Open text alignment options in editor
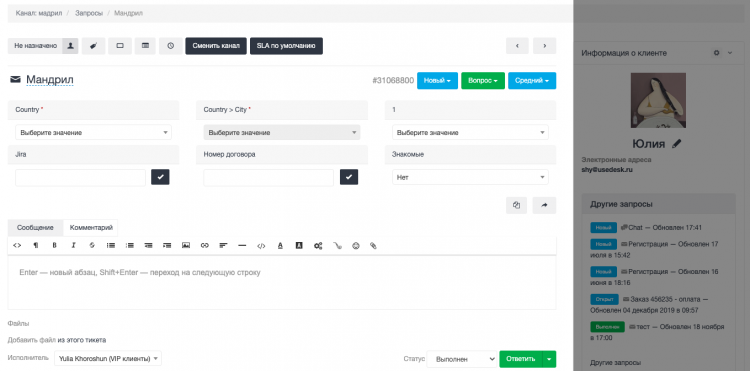This screenshot has height=371, width=750. pyautogui.click(x=223, y=245)
